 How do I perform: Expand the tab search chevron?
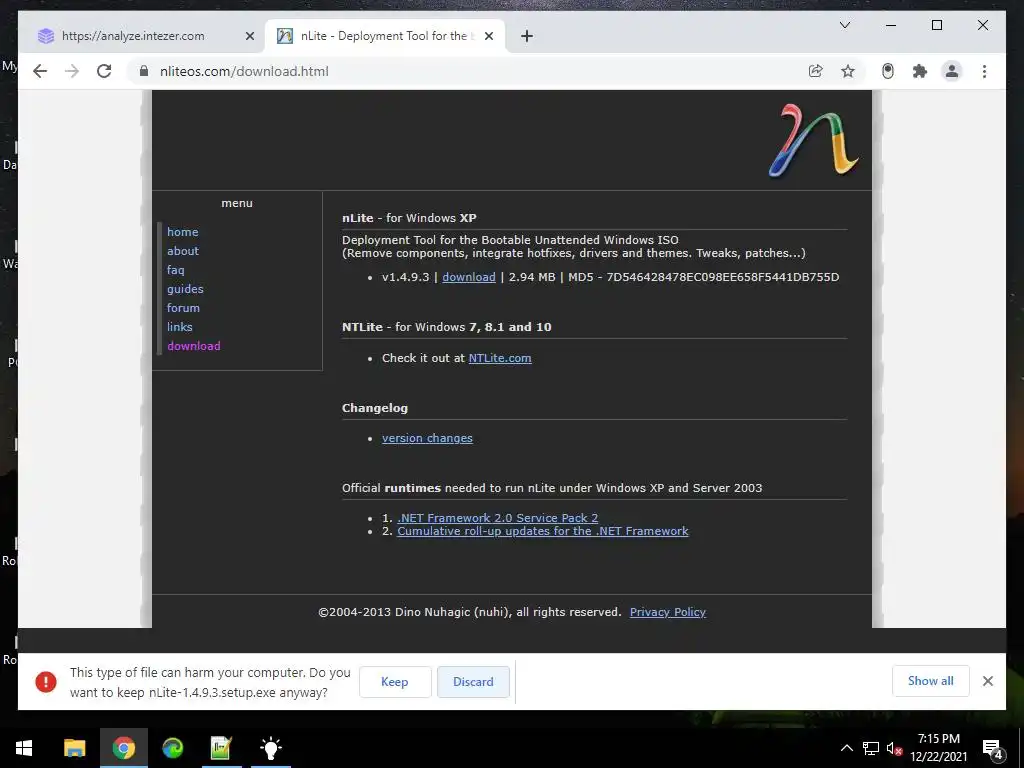pos(844,25)
